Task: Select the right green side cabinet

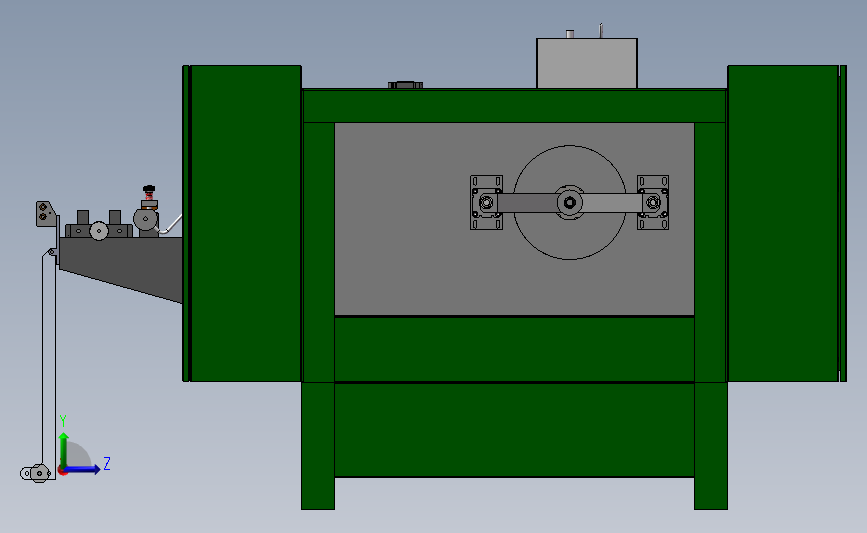Action: point(783,223)
